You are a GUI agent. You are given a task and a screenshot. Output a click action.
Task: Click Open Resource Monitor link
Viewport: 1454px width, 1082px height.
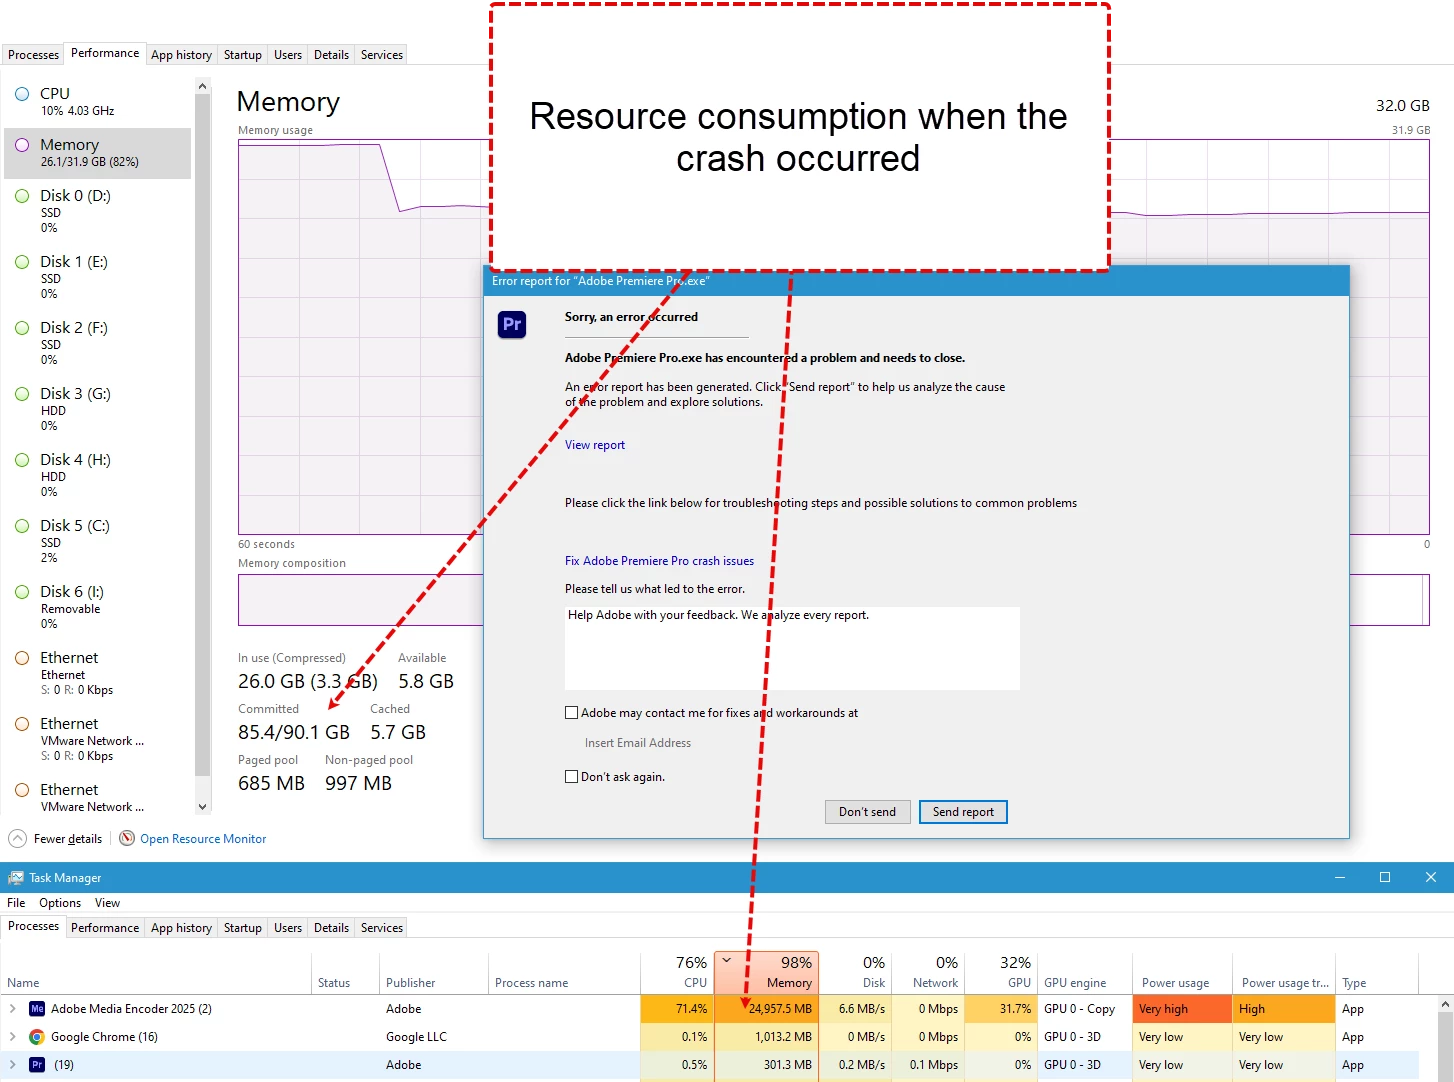[x=203, y=839]
